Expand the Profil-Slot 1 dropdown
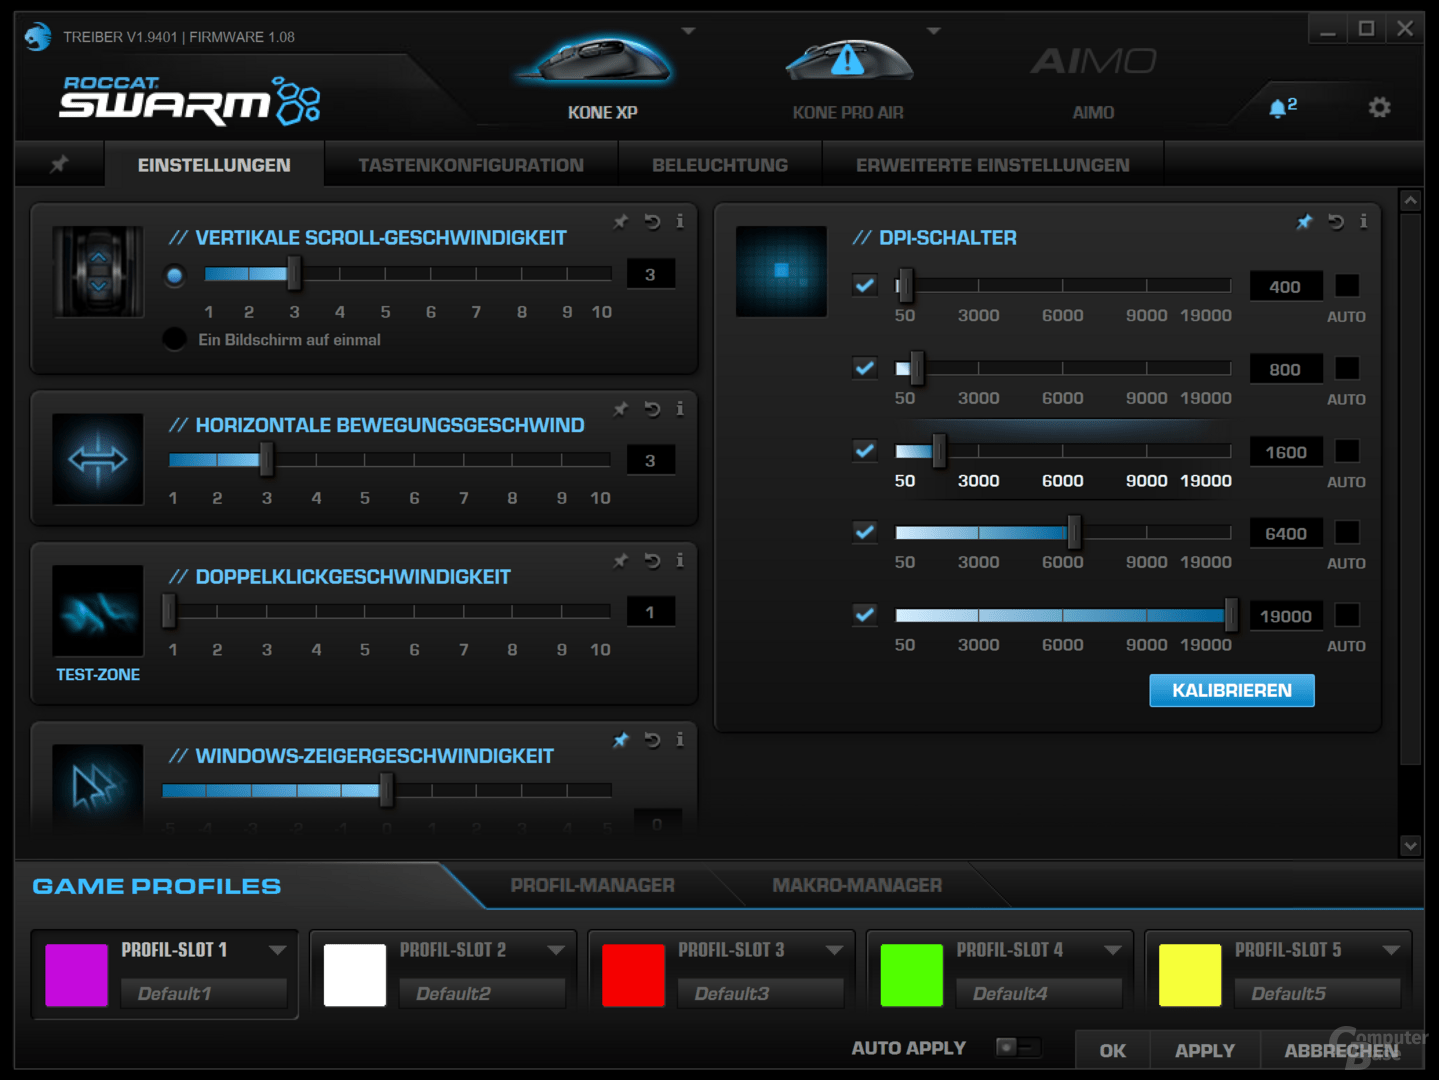 point(277,950)
